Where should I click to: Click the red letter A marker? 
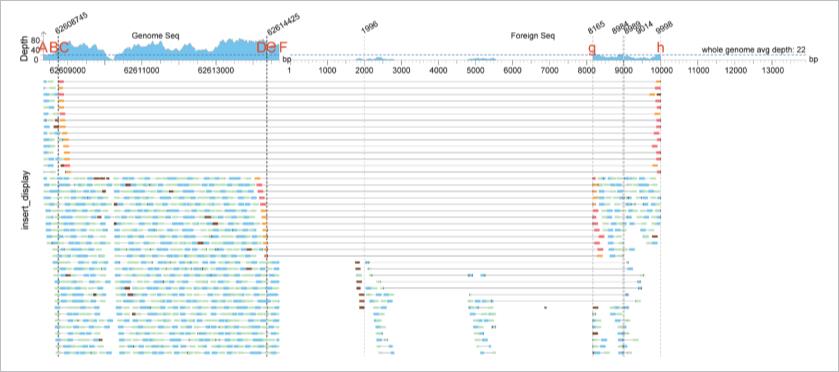[x=42, y=48]
